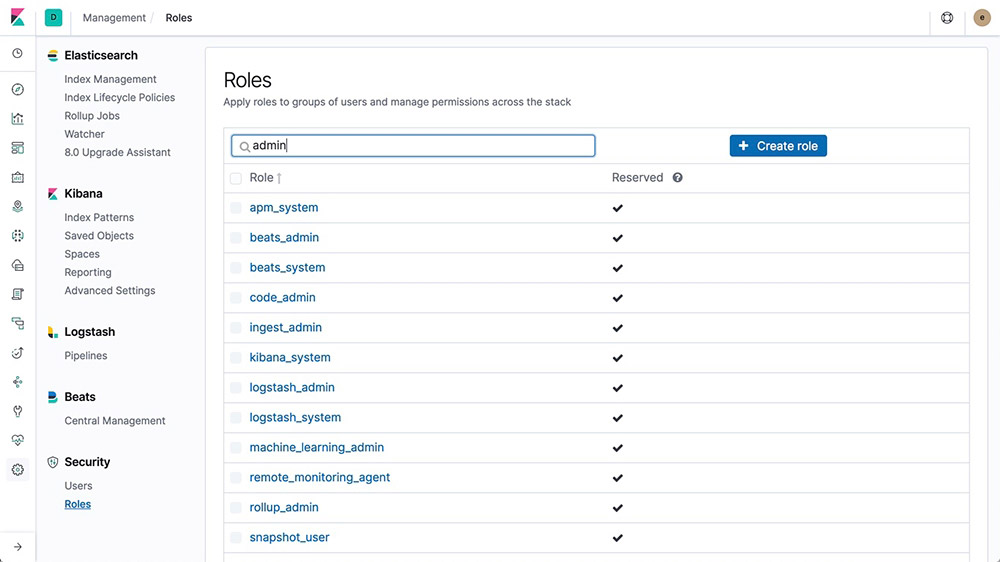The image size is (1000, 562).
Task: Open Maps icon in sidebar
Action: 18,206
